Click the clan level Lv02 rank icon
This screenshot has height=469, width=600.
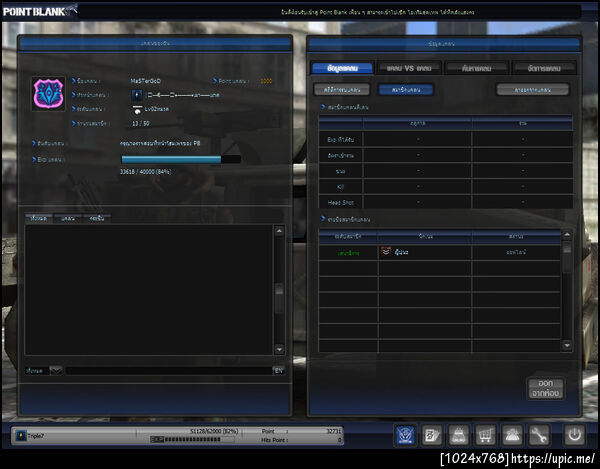(x=137, y=109)
